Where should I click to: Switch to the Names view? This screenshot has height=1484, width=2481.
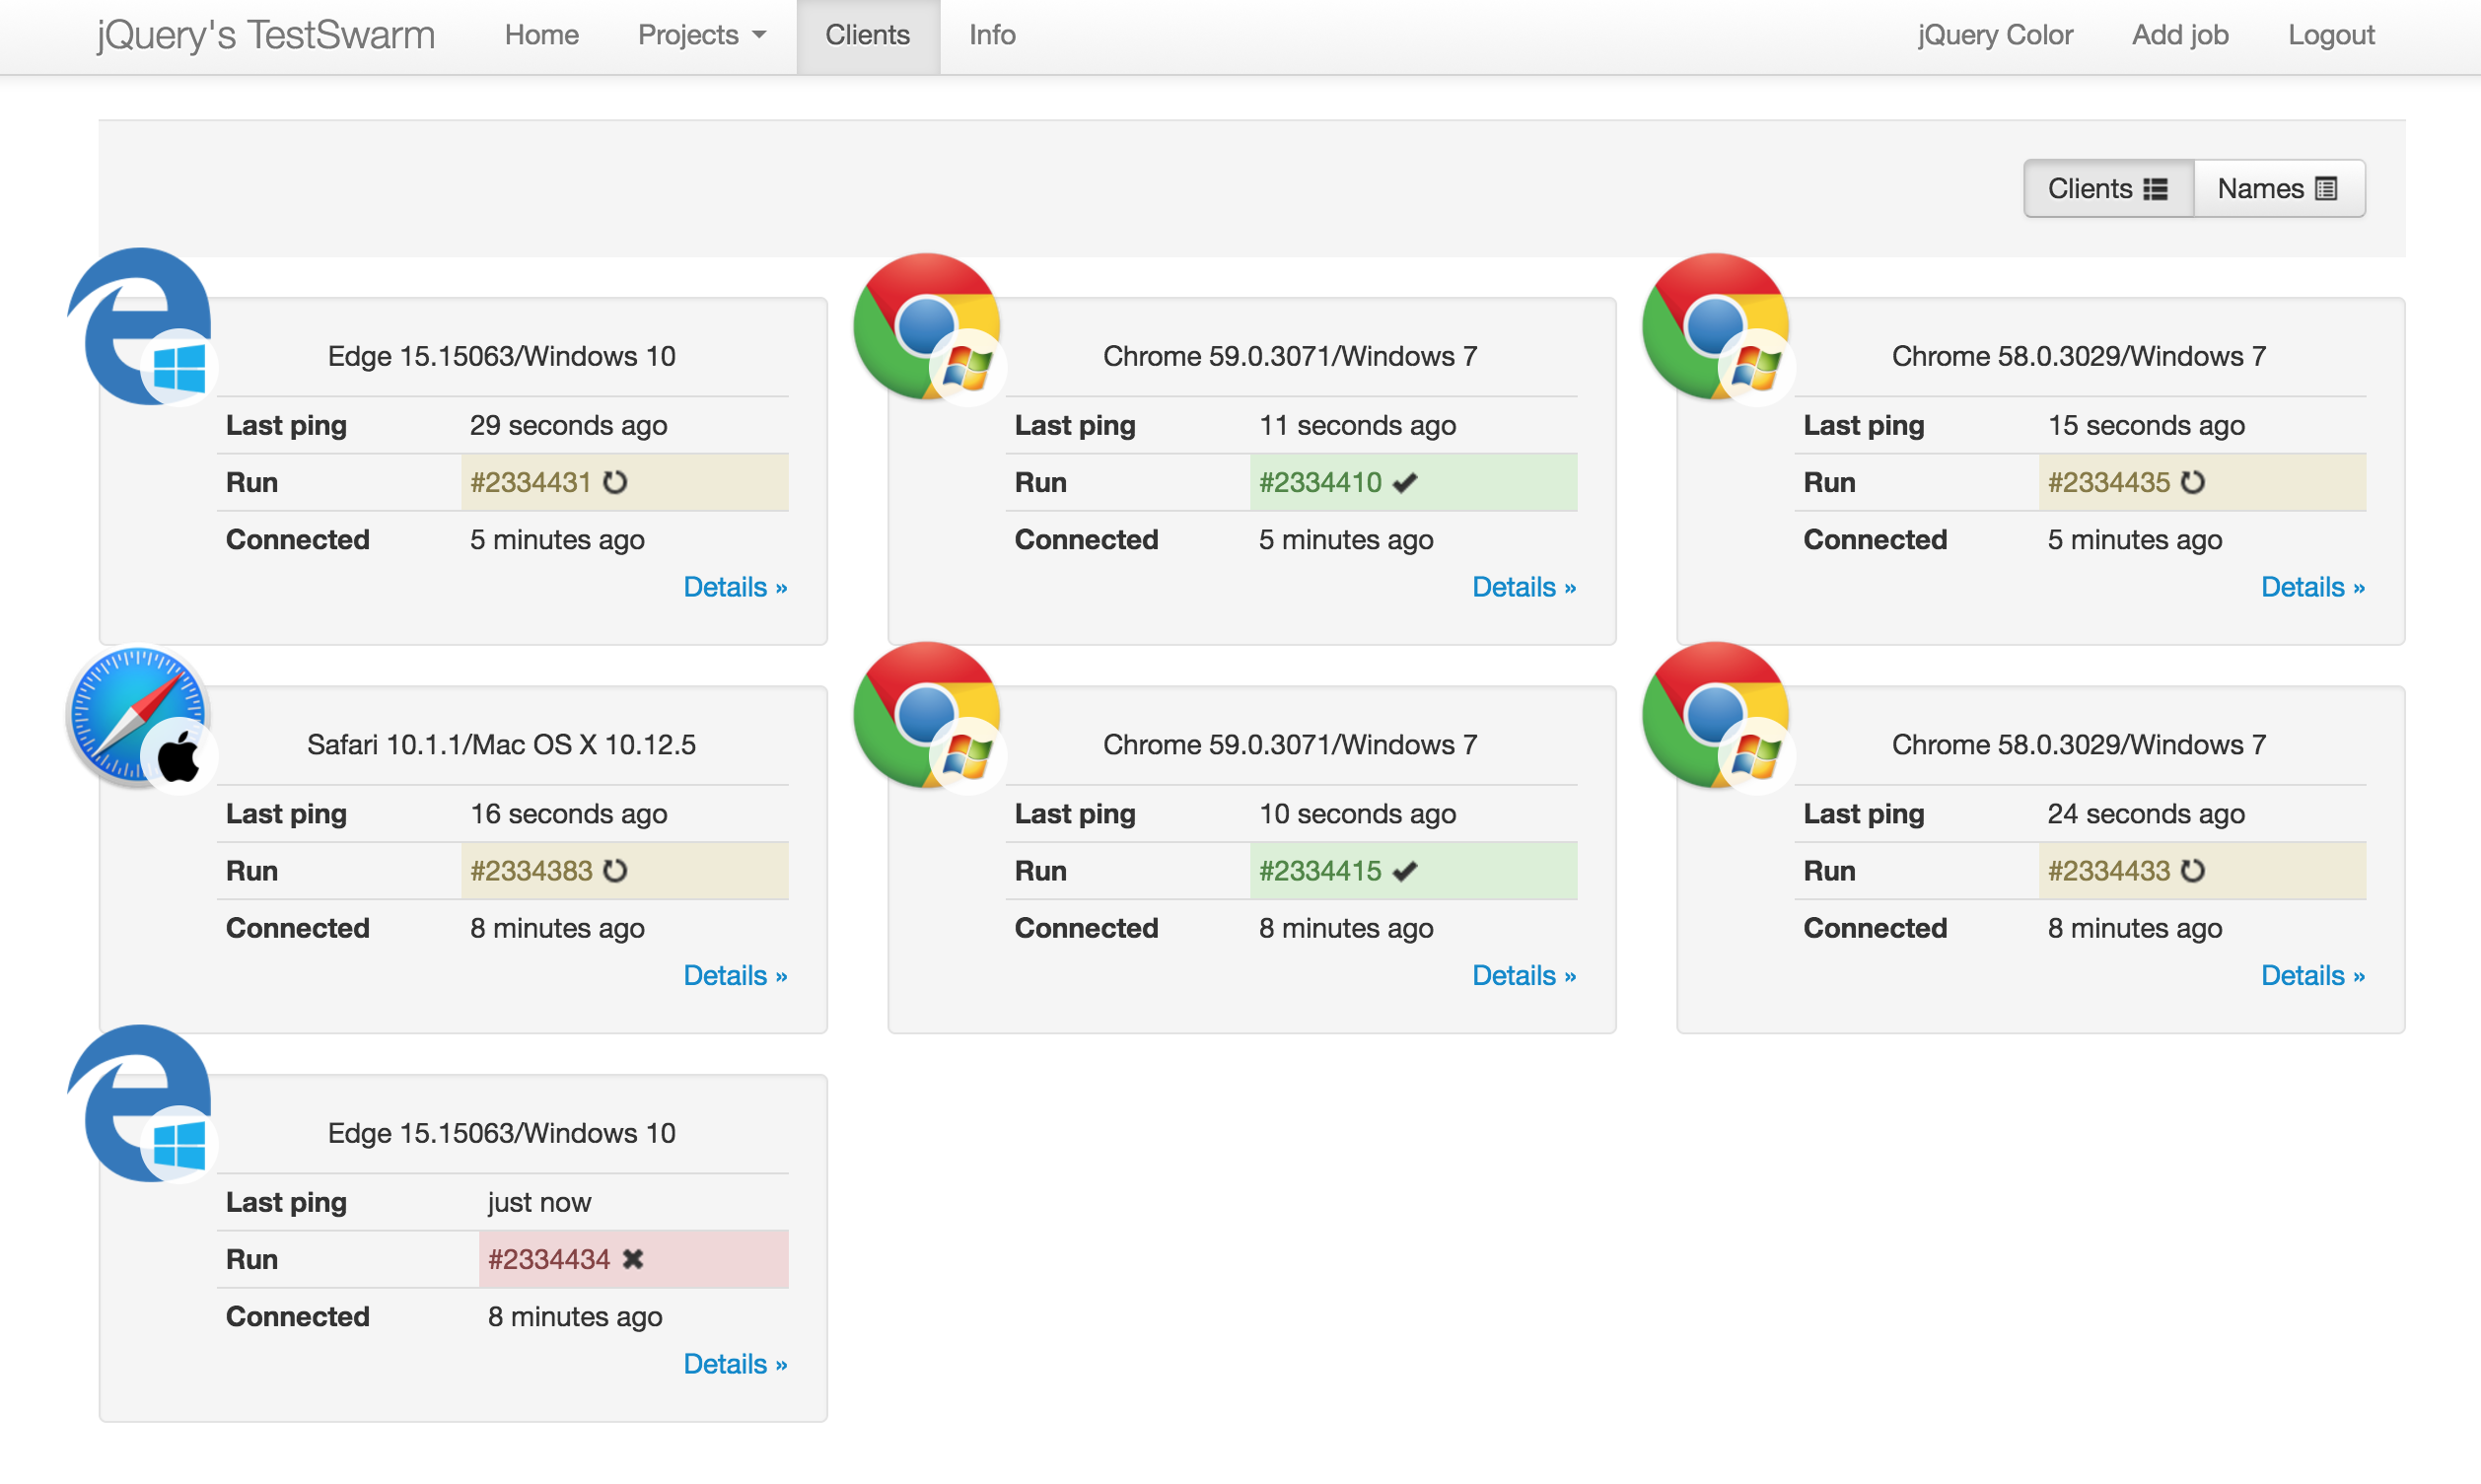coord(2279,188)
